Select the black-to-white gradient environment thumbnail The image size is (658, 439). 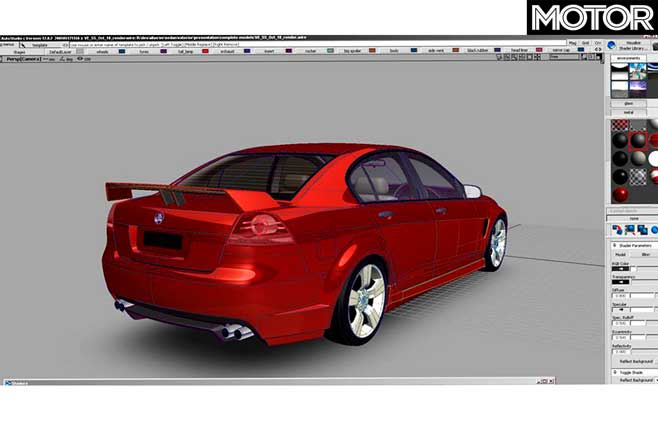point(620,72)
